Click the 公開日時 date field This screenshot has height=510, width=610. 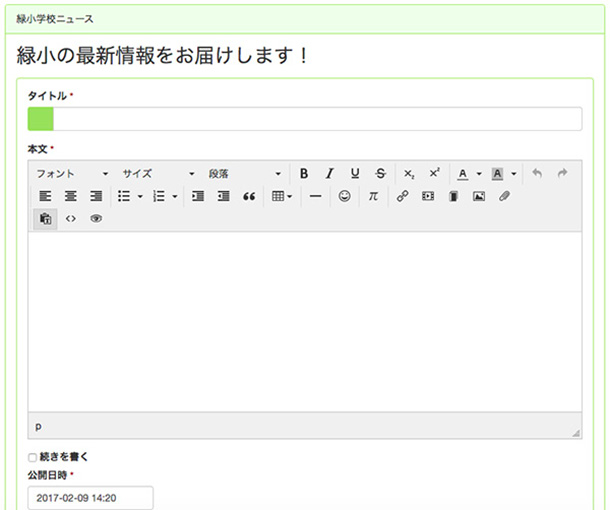[x=91, y=498]
